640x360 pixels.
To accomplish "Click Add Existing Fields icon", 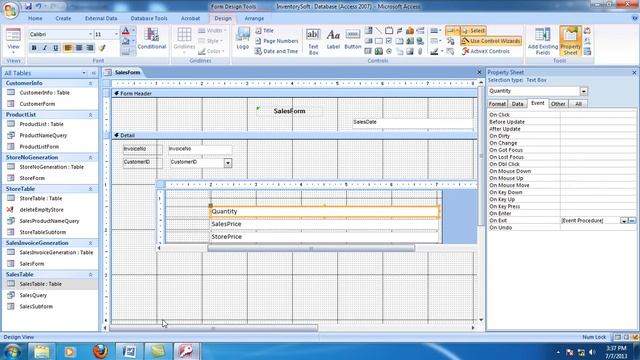I will pyautogui.click(x=542, y=41).
